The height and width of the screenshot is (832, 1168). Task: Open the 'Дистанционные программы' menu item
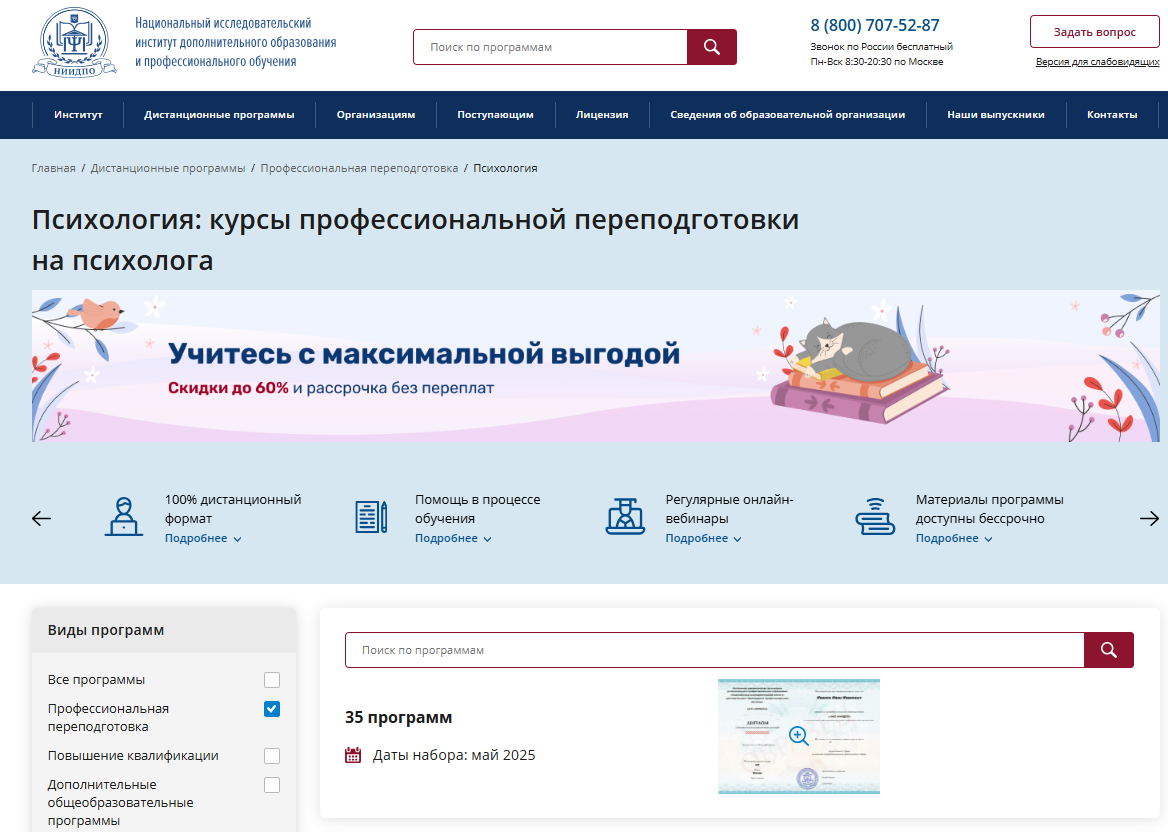[x=219, y=115]
